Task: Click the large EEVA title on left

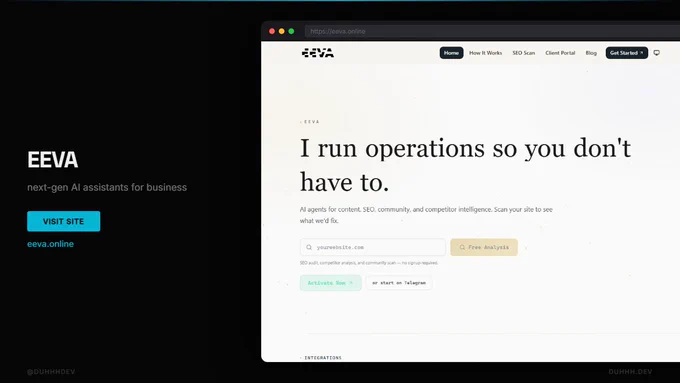Action: tap(52, 160)
